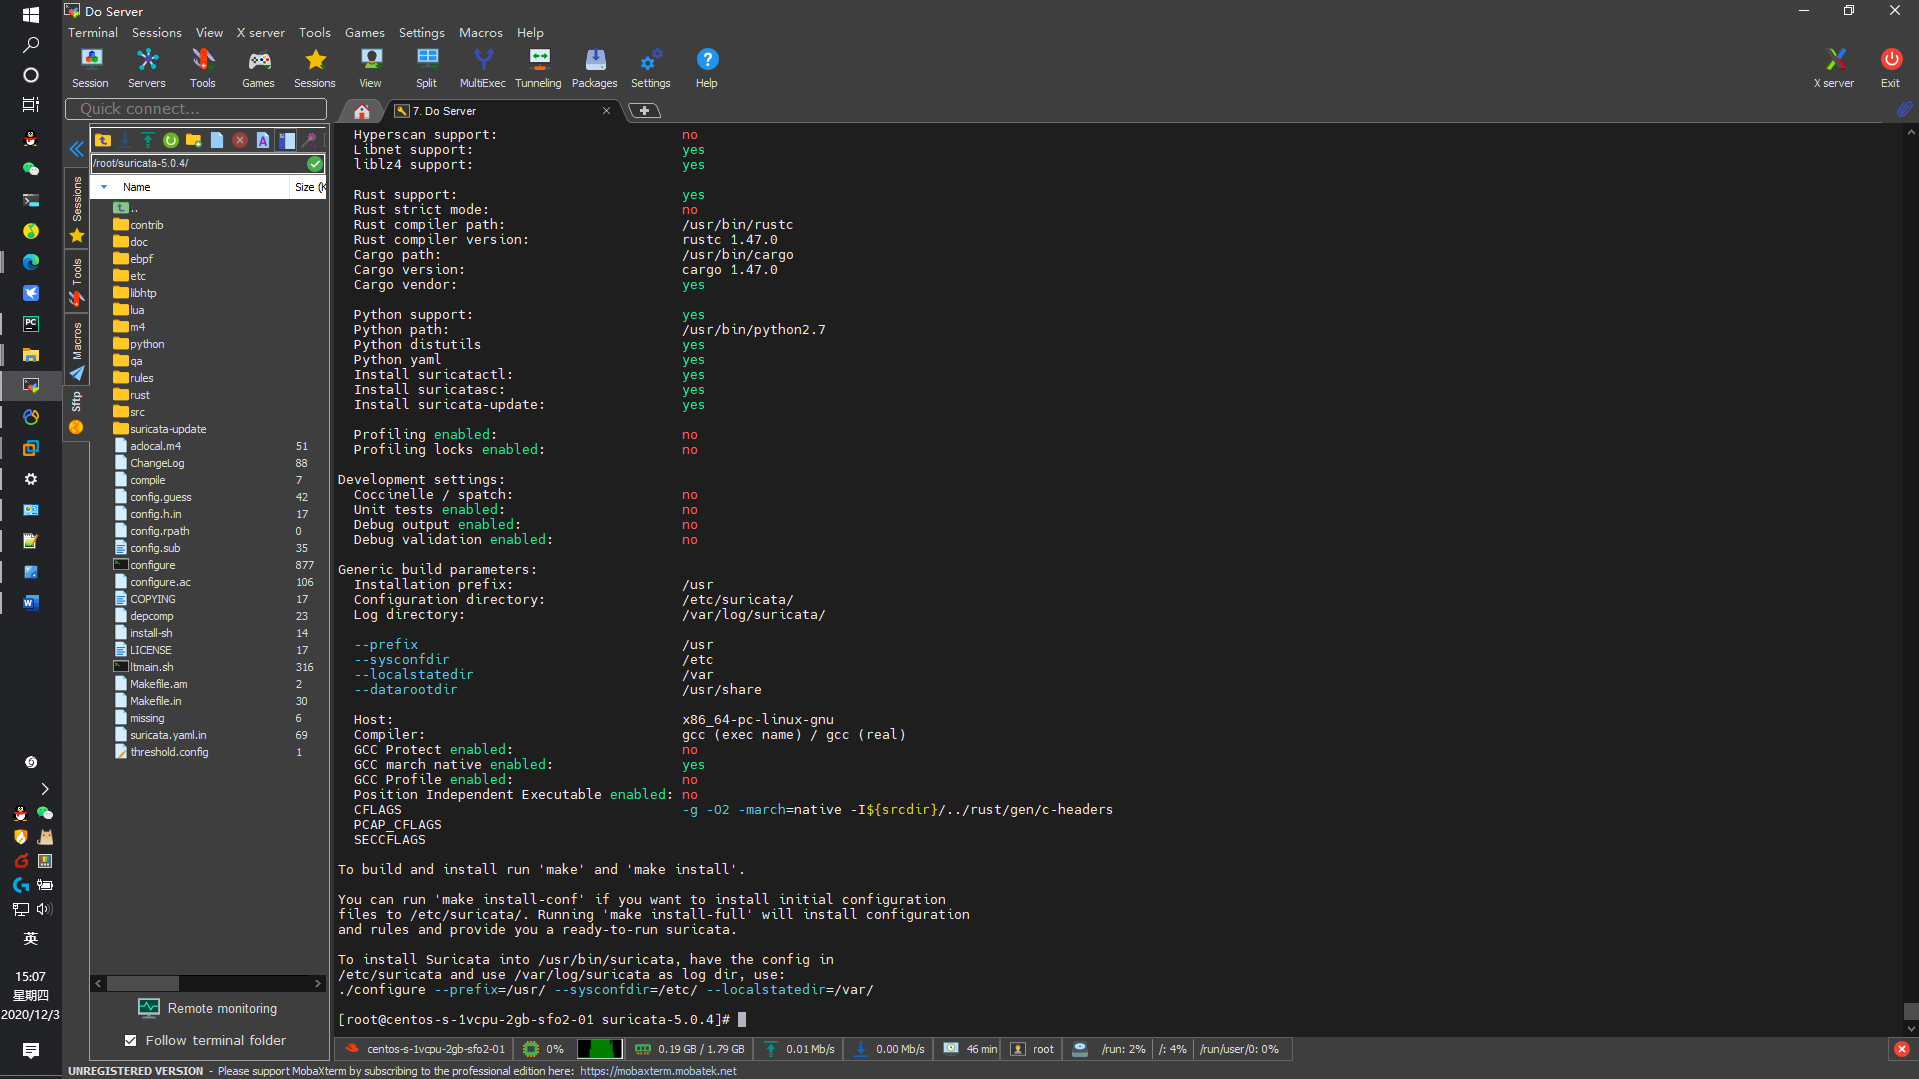
Task: Click Name column sort arrow
Action: [104, 187]
